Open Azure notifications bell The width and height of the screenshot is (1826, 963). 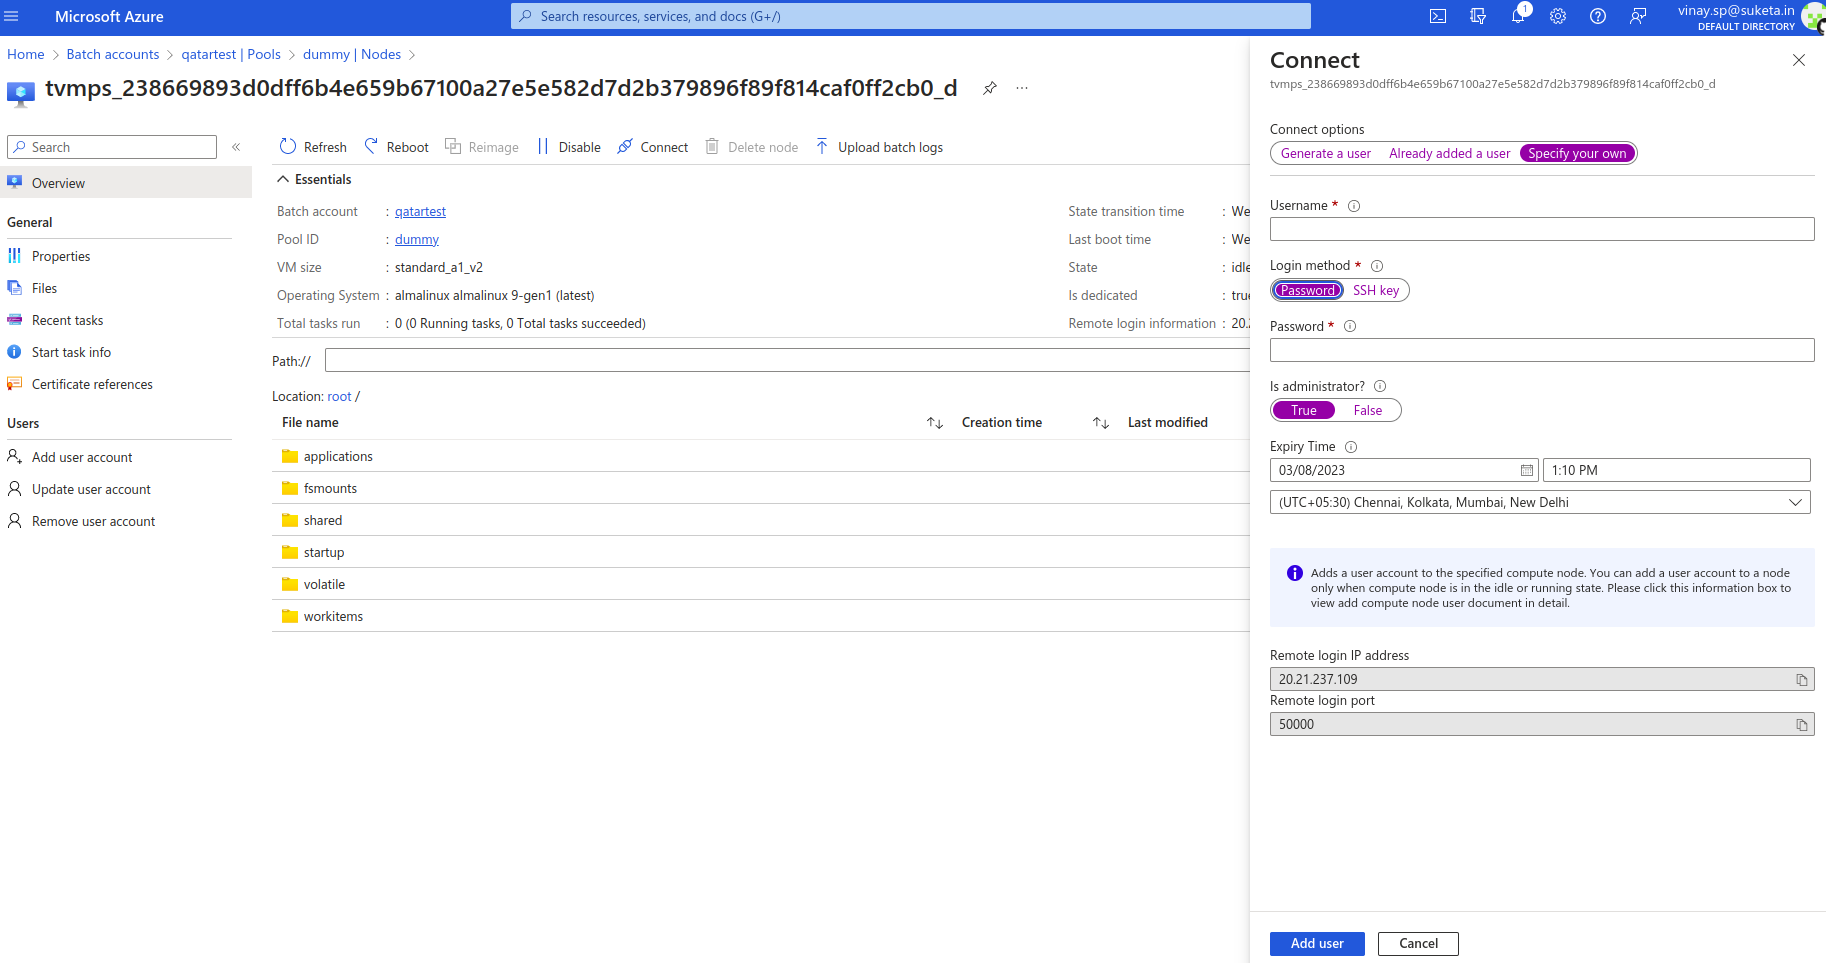(1518, 16)
